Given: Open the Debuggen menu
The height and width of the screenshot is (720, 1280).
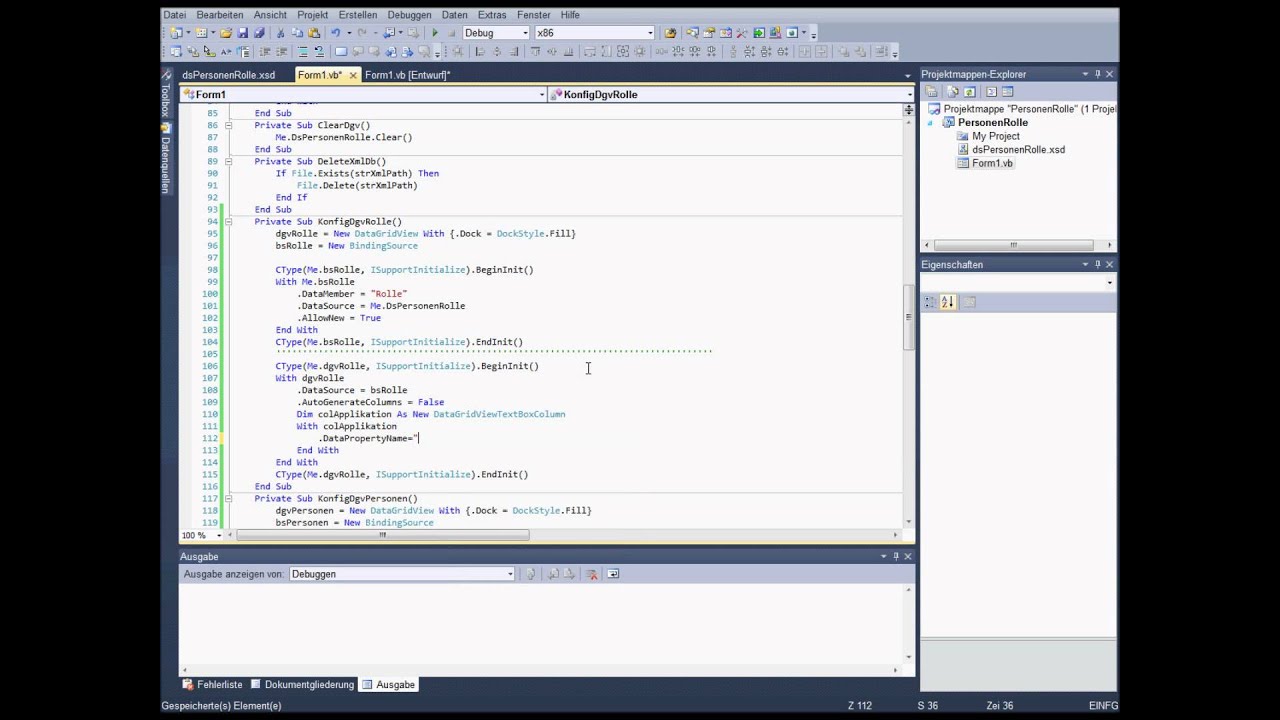Looking at the screenshot, I should pos(409,15).
